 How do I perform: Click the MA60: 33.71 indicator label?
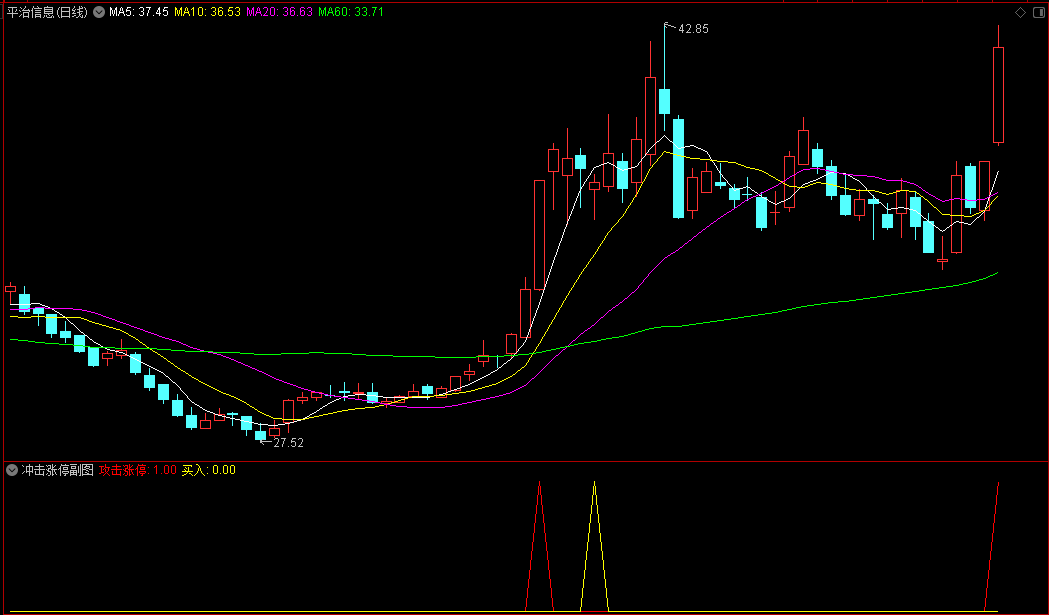[351, 12]
